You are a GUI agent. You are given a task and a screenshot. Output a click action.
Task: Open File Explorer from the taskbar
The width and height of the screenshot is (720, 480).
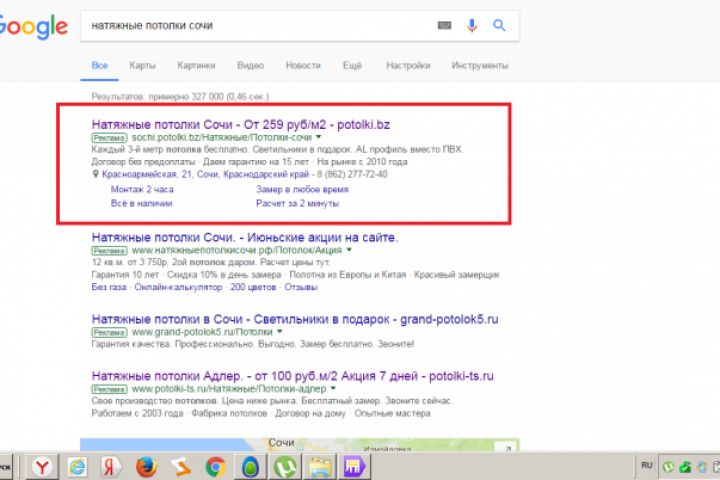(320, 467)
